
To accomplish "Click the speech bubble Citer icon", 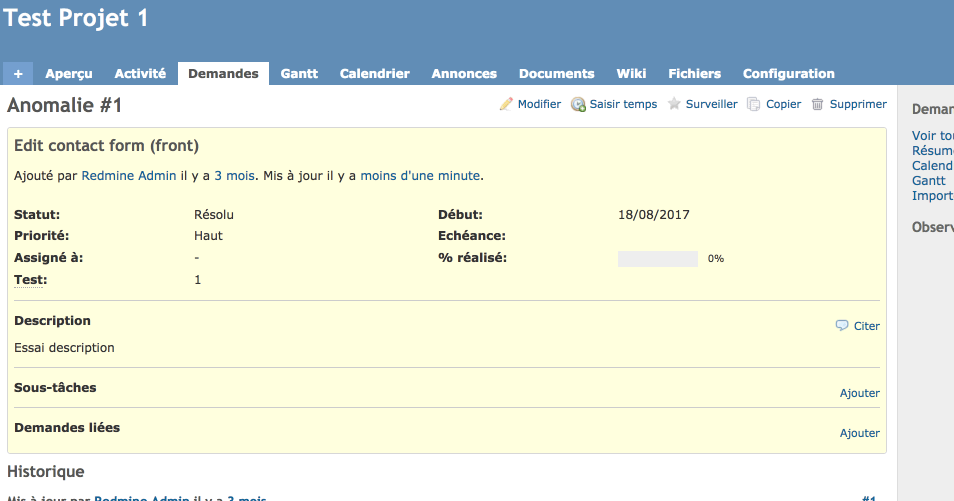I will 842,326.
